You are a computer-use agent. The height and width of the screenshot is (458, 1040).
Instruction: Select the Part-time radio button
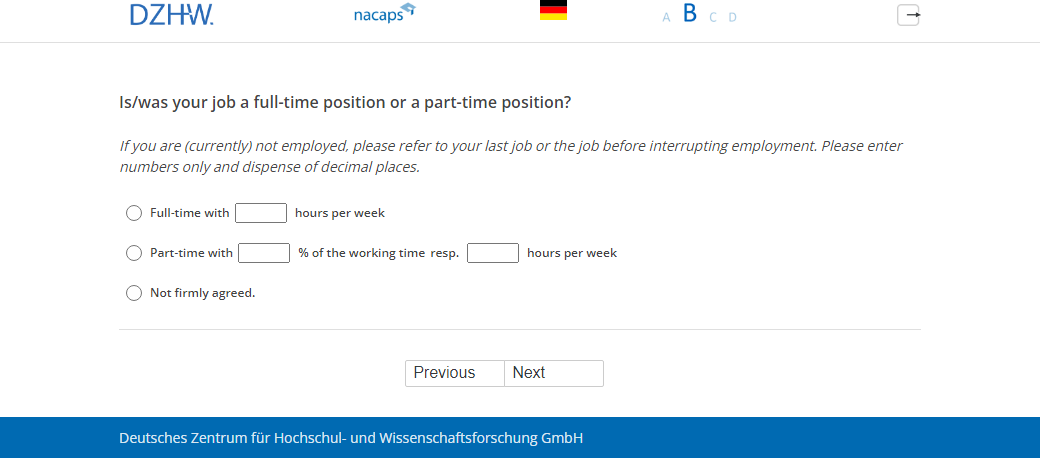point(134,253)
